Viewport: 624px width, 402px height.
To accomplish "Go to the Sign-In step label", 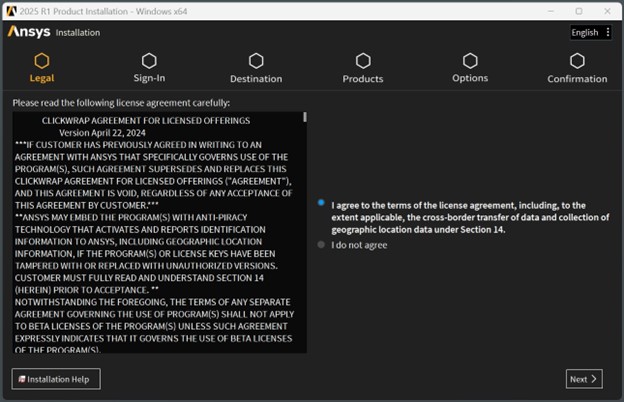I will click(x=149, y=78).
